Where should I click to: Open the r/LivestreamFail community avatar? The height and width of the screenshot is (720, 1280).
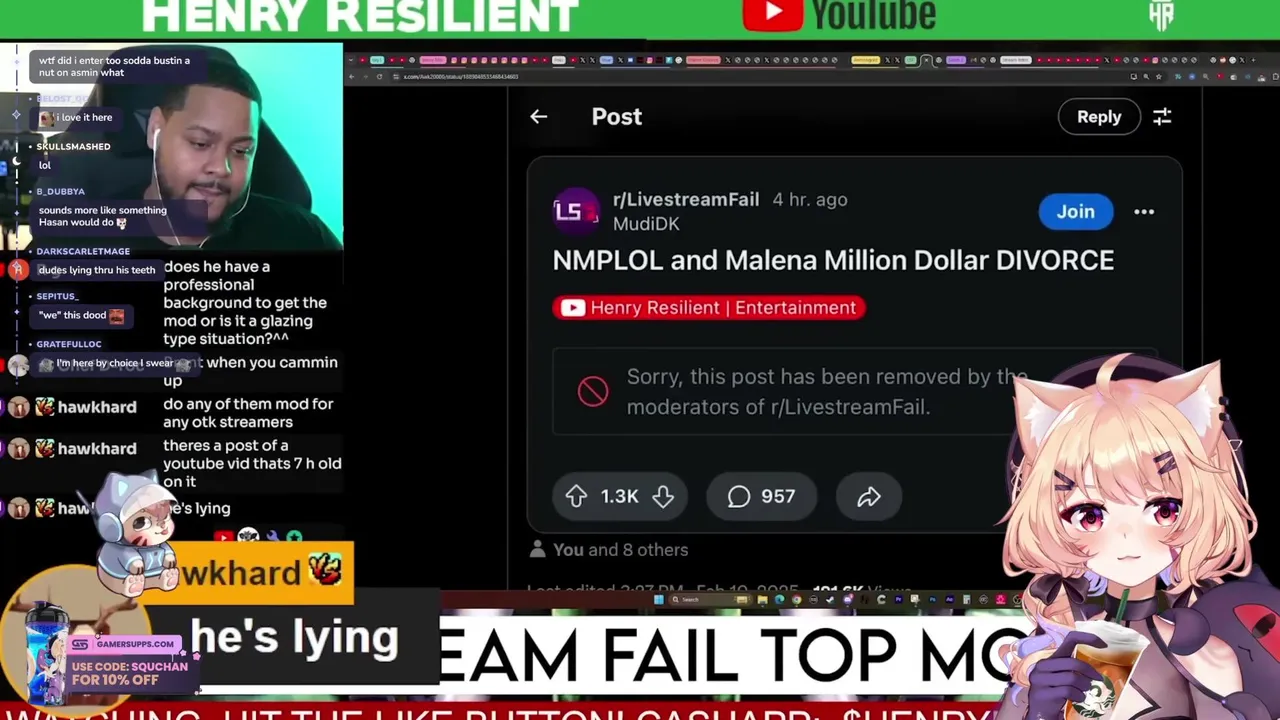pyautogui.click(x=575, y=211)
